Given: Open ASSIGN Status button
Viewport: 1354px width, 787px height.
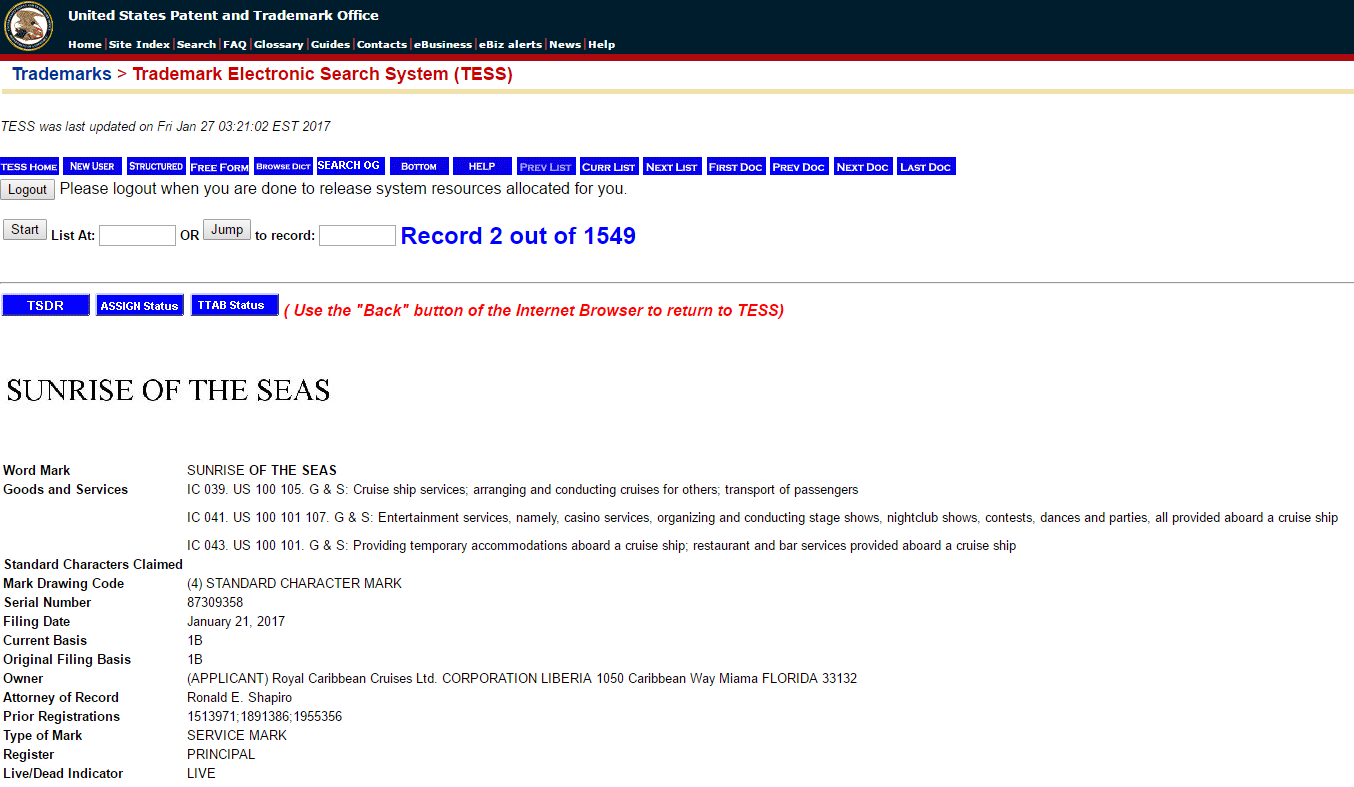Looking at the screenshot, I should [x=140, y=306].
